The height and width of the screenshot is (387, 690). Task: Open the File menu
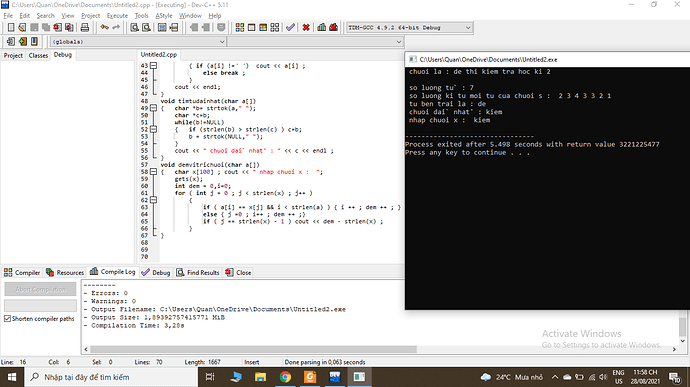(8, 15)
